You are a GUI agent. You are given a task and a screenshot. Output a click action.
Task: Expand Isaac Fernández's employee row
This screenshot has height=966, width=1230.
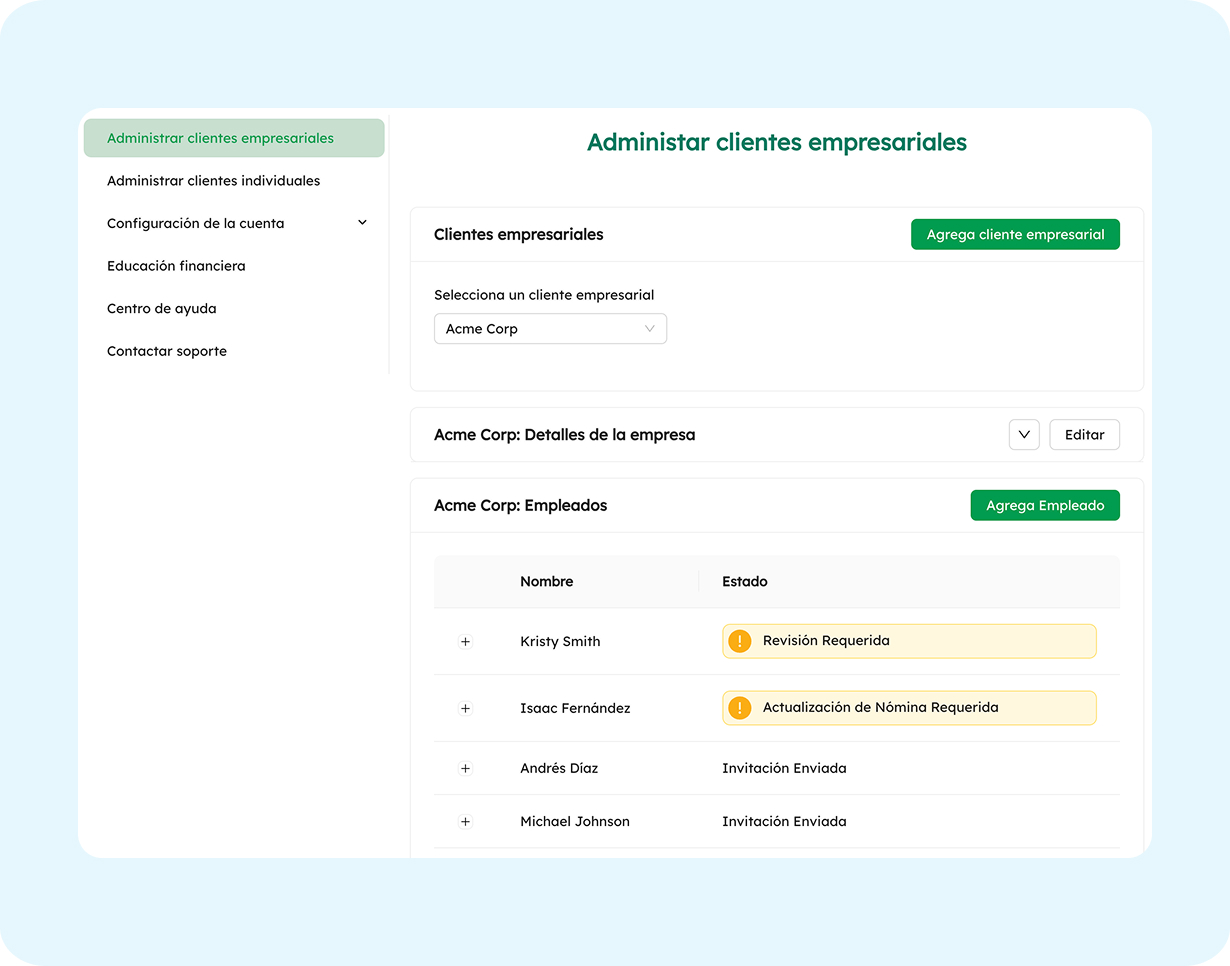pyautogui.click(x=465, y=707)
